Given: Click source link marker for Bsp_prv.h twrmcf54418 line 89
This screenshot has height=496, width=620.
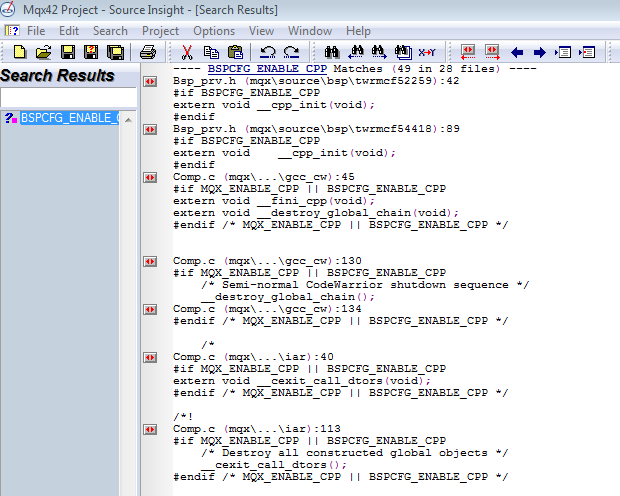Looking at the screenshot, I should point(150,129).
